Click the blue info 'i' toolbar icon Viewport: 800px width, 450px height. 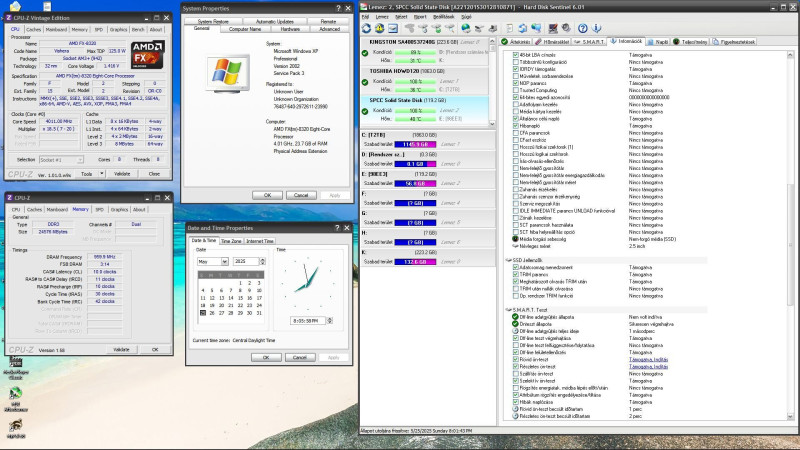click(x=596, y=28)
